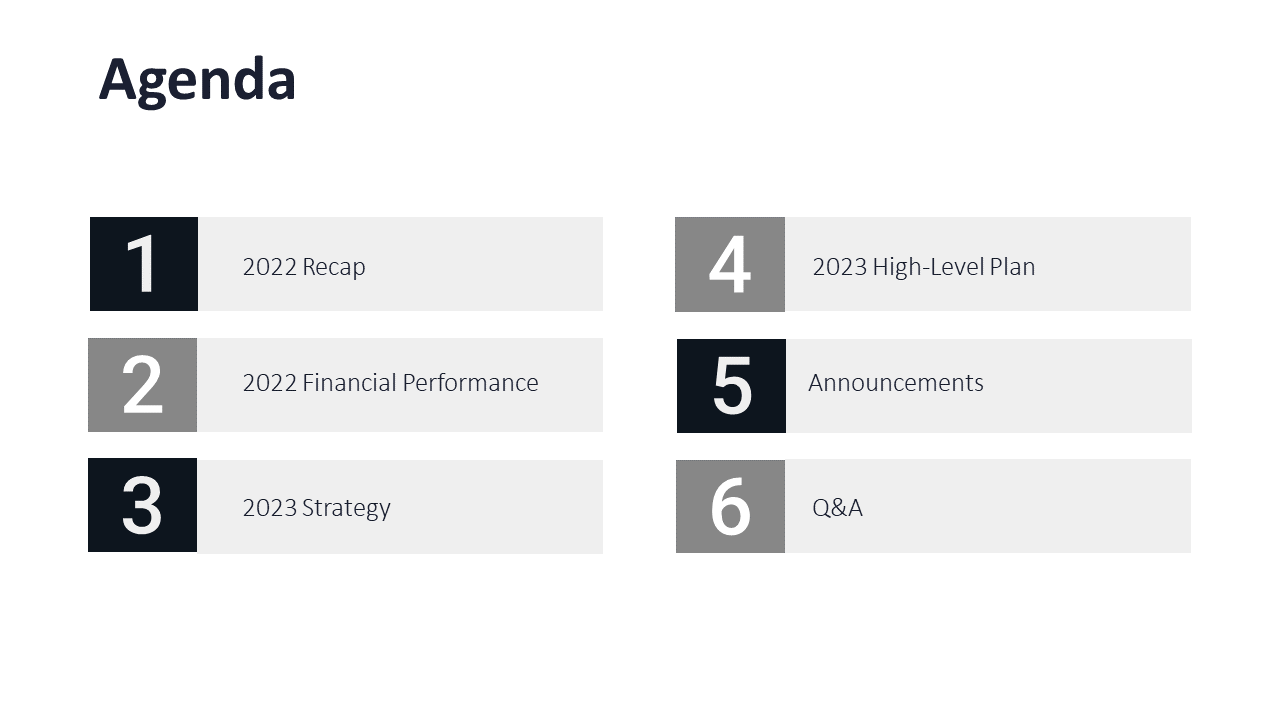Viewport: 1280px width, 720px height.
Task: Select the dark number 5 box
Action: tap(731, 386)
